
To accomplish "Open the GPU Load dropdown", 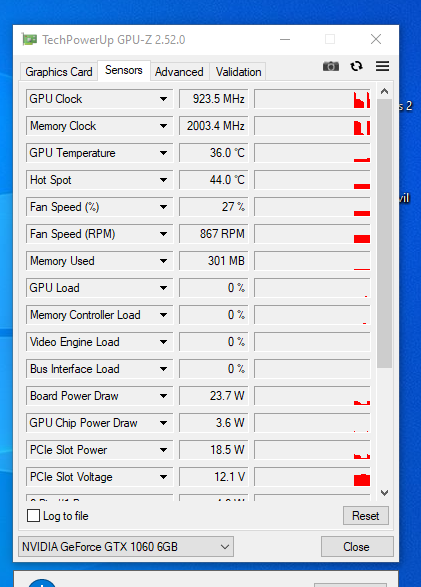I will tap(163, 288).
